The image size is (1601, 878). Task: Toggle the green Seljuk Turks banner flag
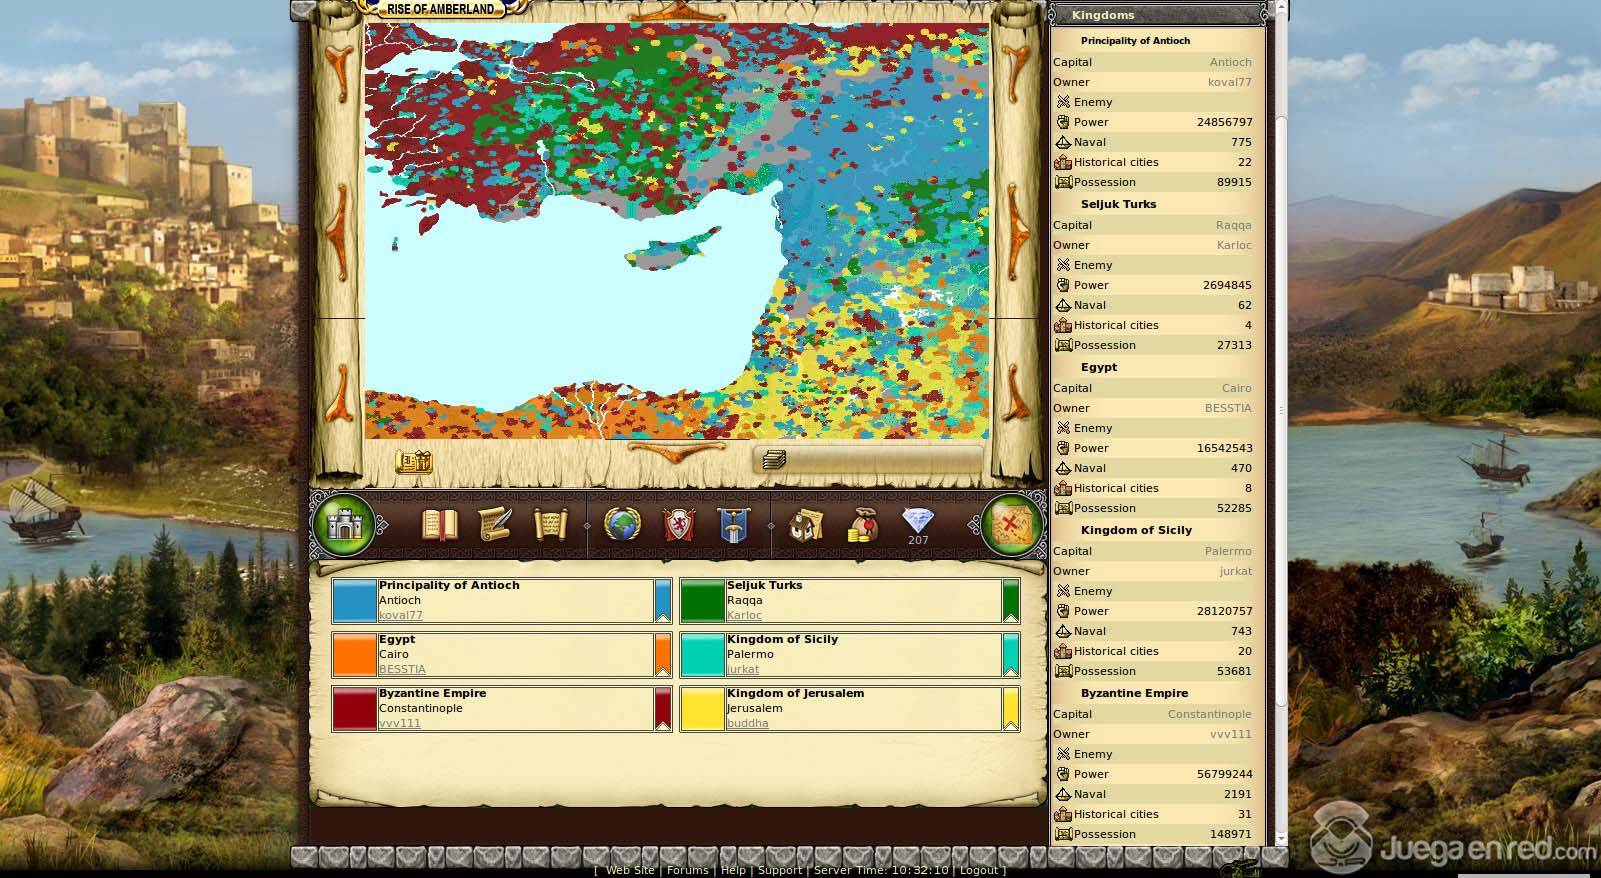coord(1010,601)
